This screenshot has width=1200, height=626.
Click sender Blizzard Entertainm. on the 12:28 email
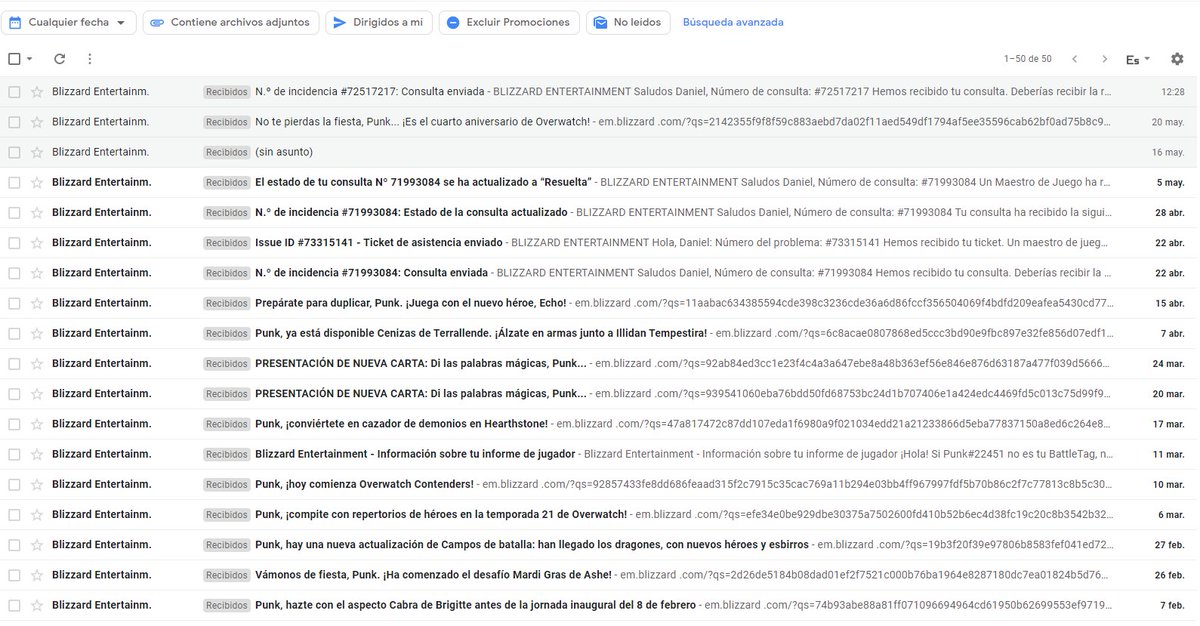click(100, 92)
